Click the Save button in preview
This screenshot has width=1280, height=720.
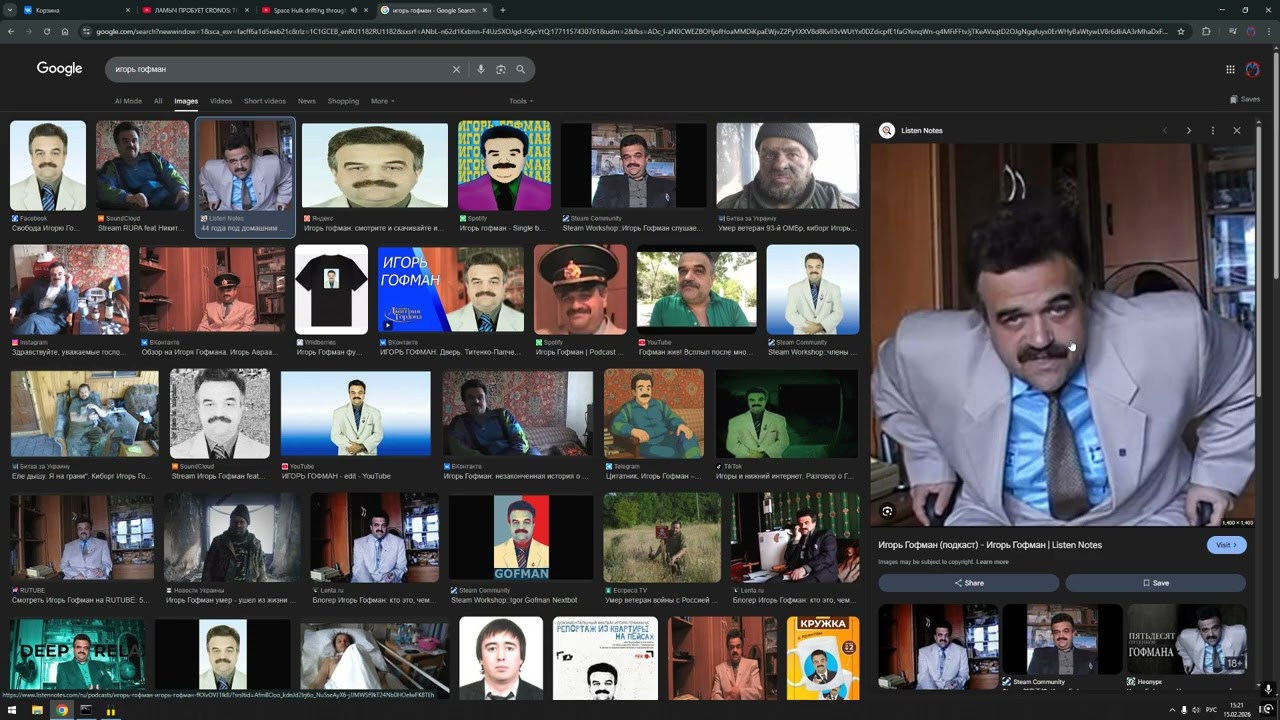1155,583
